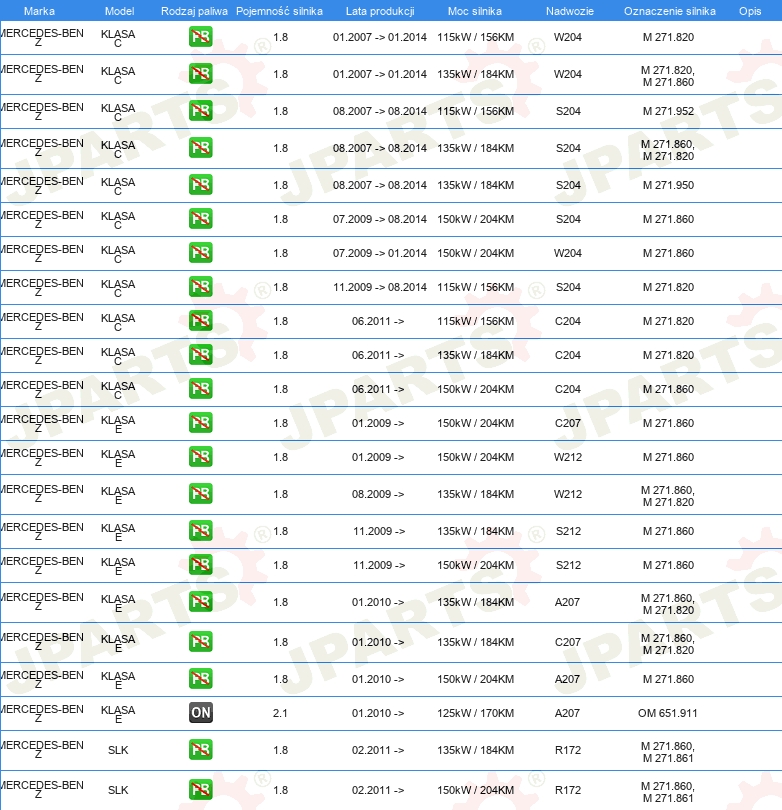Click engine code OM 651.911 cell
782x810 pixels.
(x=668, y=713)
